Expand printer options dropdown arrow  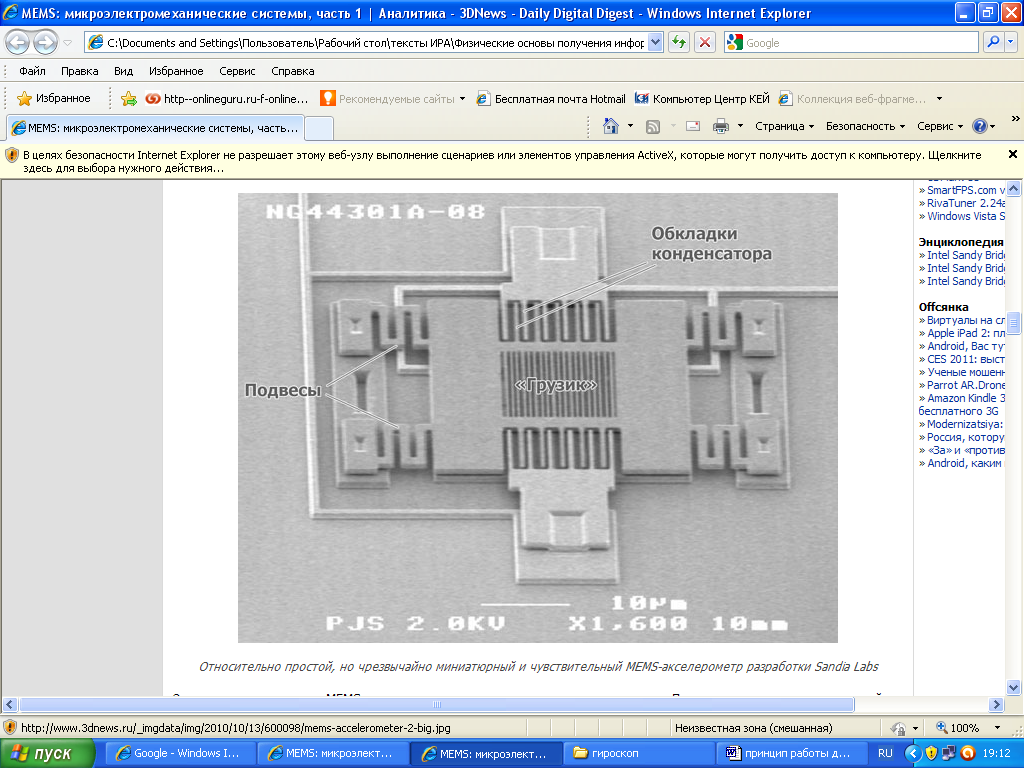click(x=740, y=126)
